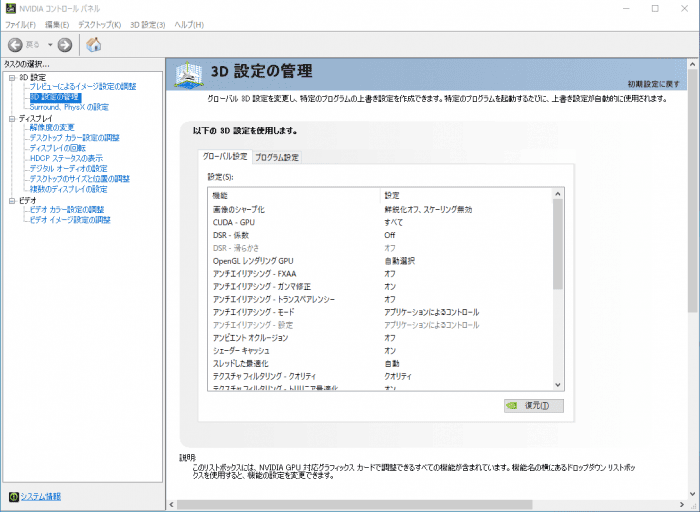The height and width of the screenshot is (512, 700).
Task: Click 機能 column header
Action: point(294,196)
